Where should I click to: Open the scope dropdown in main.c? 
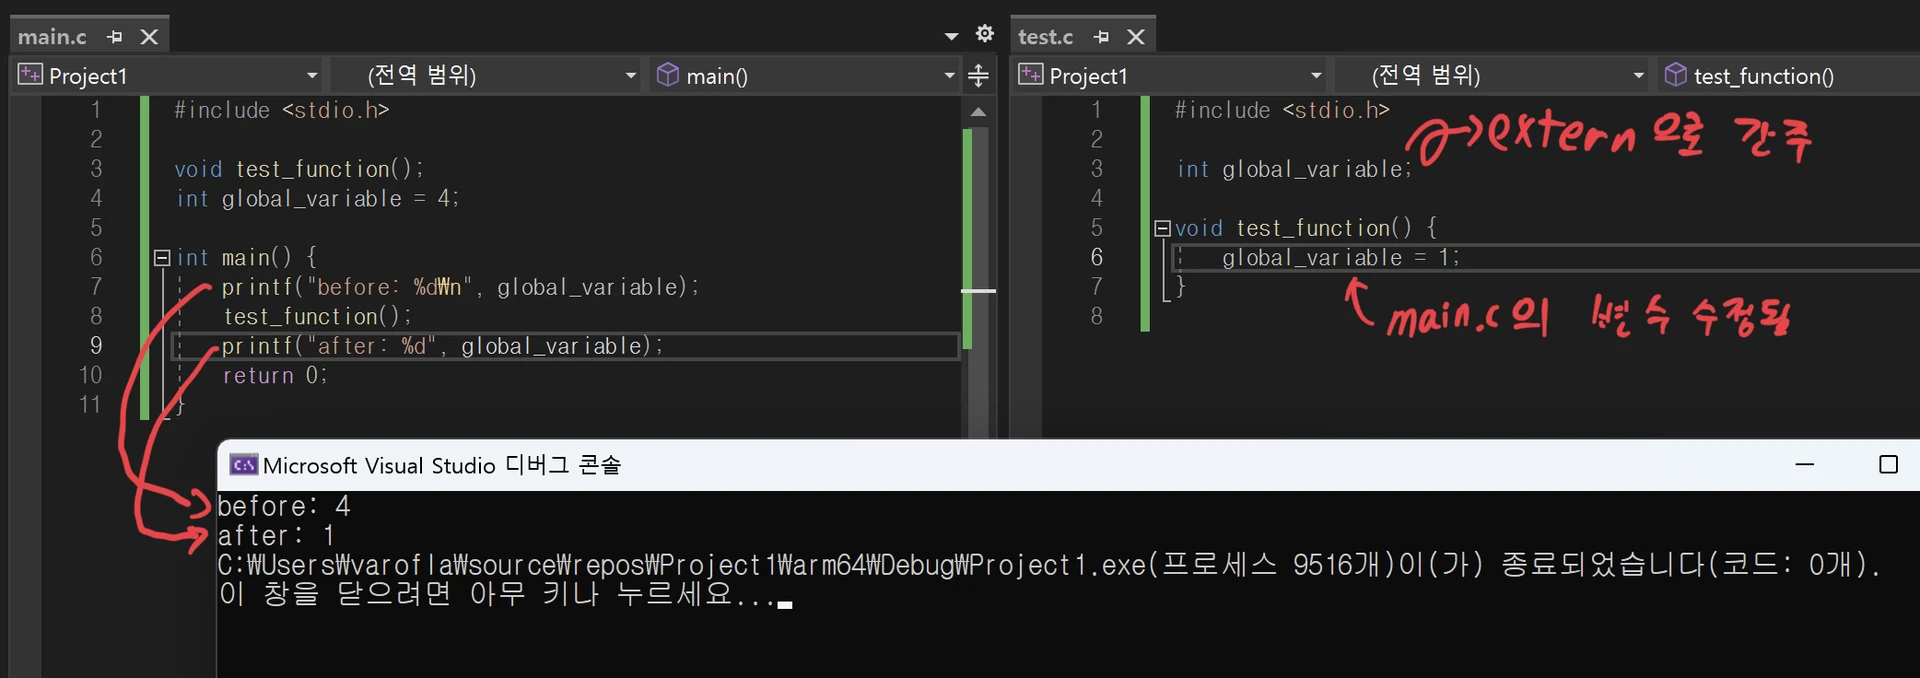[630, 76]
